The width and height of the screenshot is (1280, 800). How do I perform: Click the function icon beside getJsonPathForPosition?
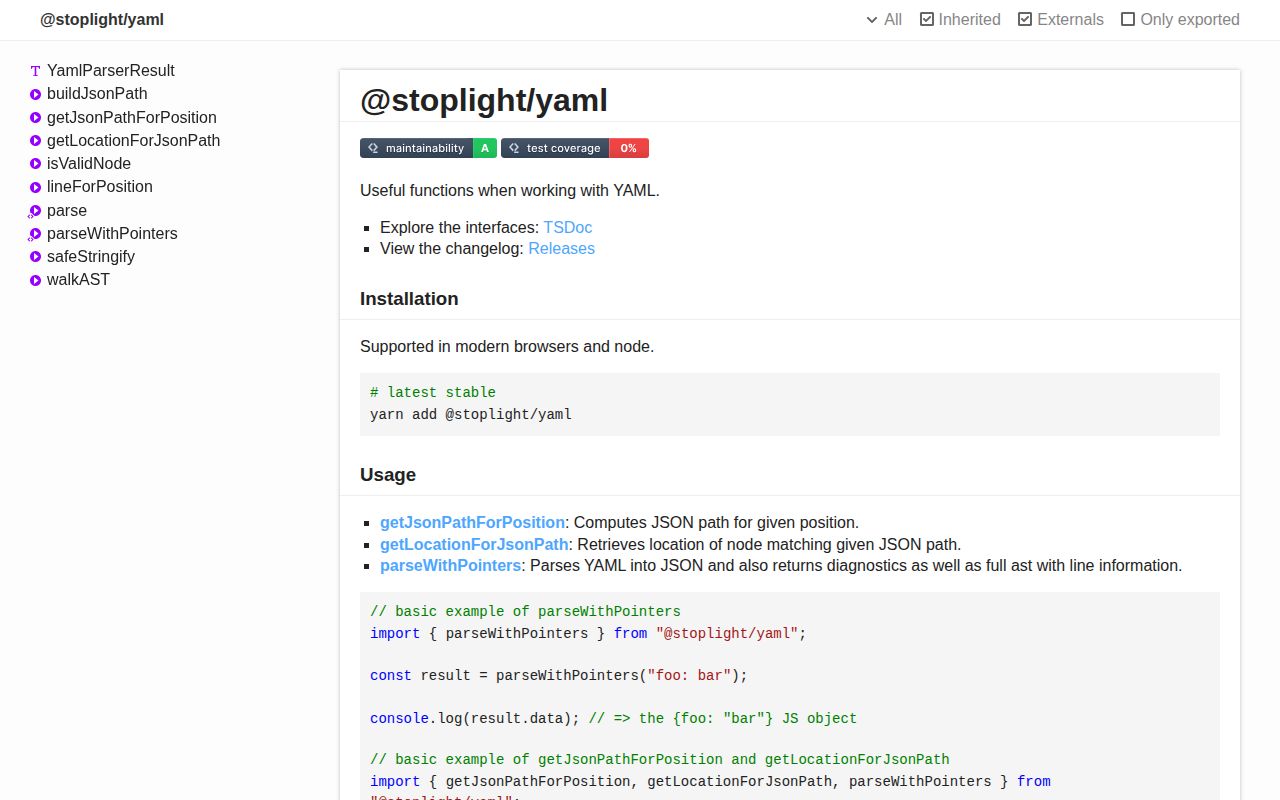click(35, 118)
